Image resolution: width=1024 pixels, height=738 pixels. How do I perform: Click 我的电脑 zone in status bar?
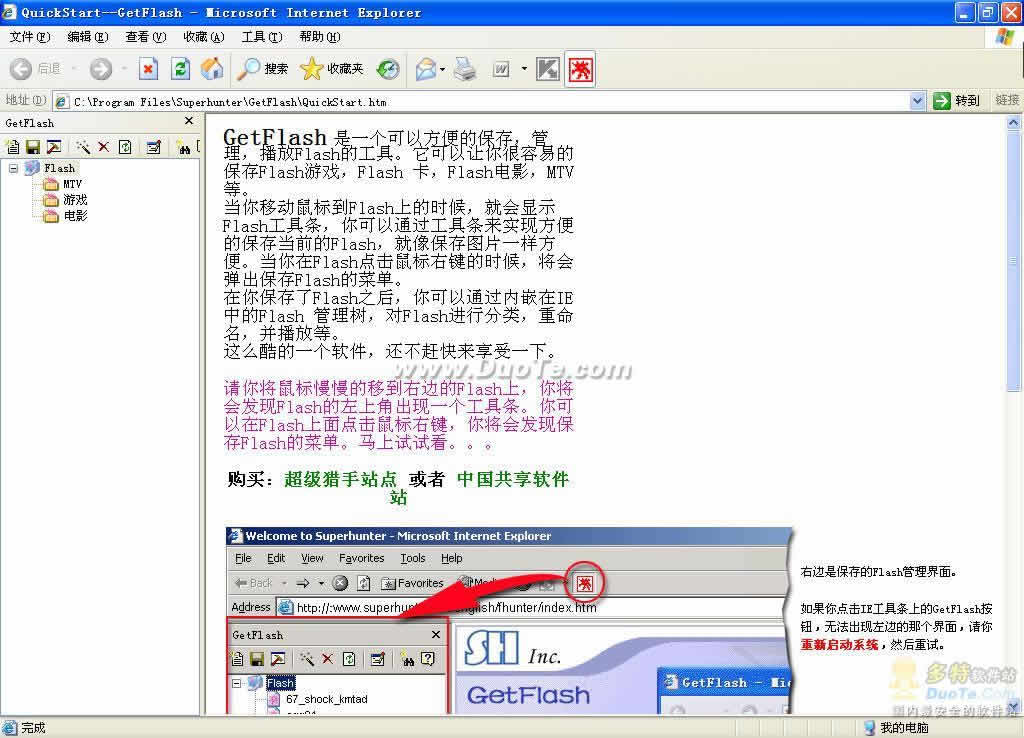click(904, 728)
